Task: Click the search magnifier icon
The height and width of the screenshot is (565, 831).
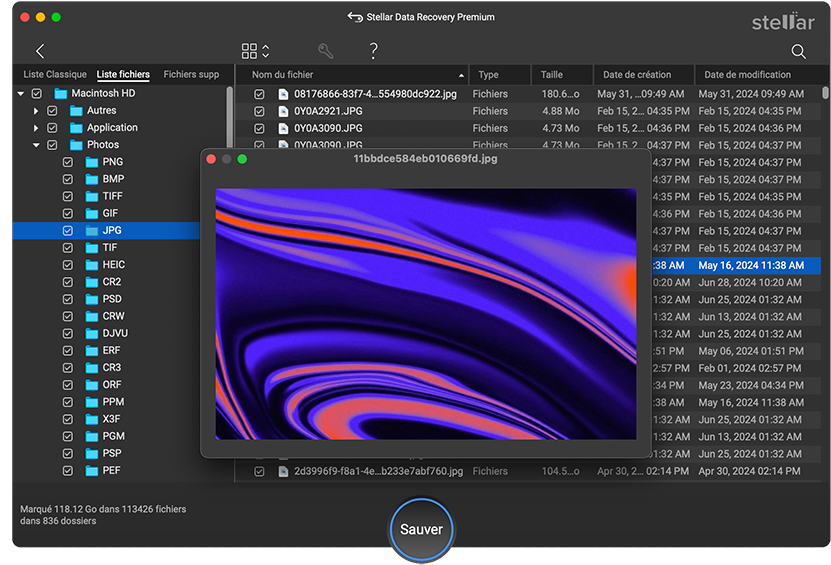Action: [x=798, y=51]
